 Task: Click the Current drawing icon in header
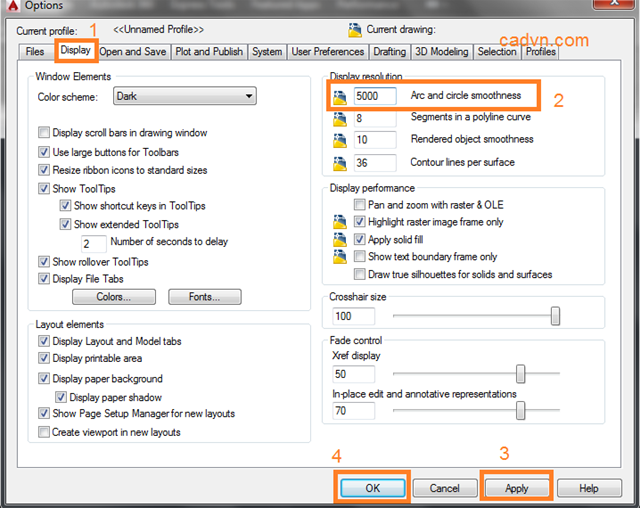tap(355, 30)
